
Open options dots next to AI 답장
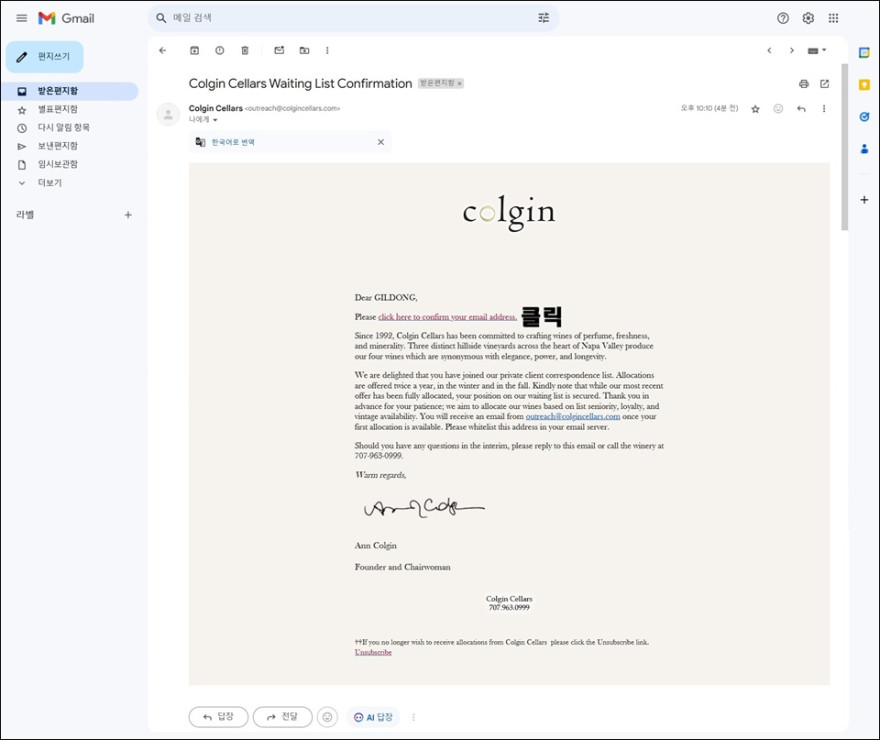414,717
